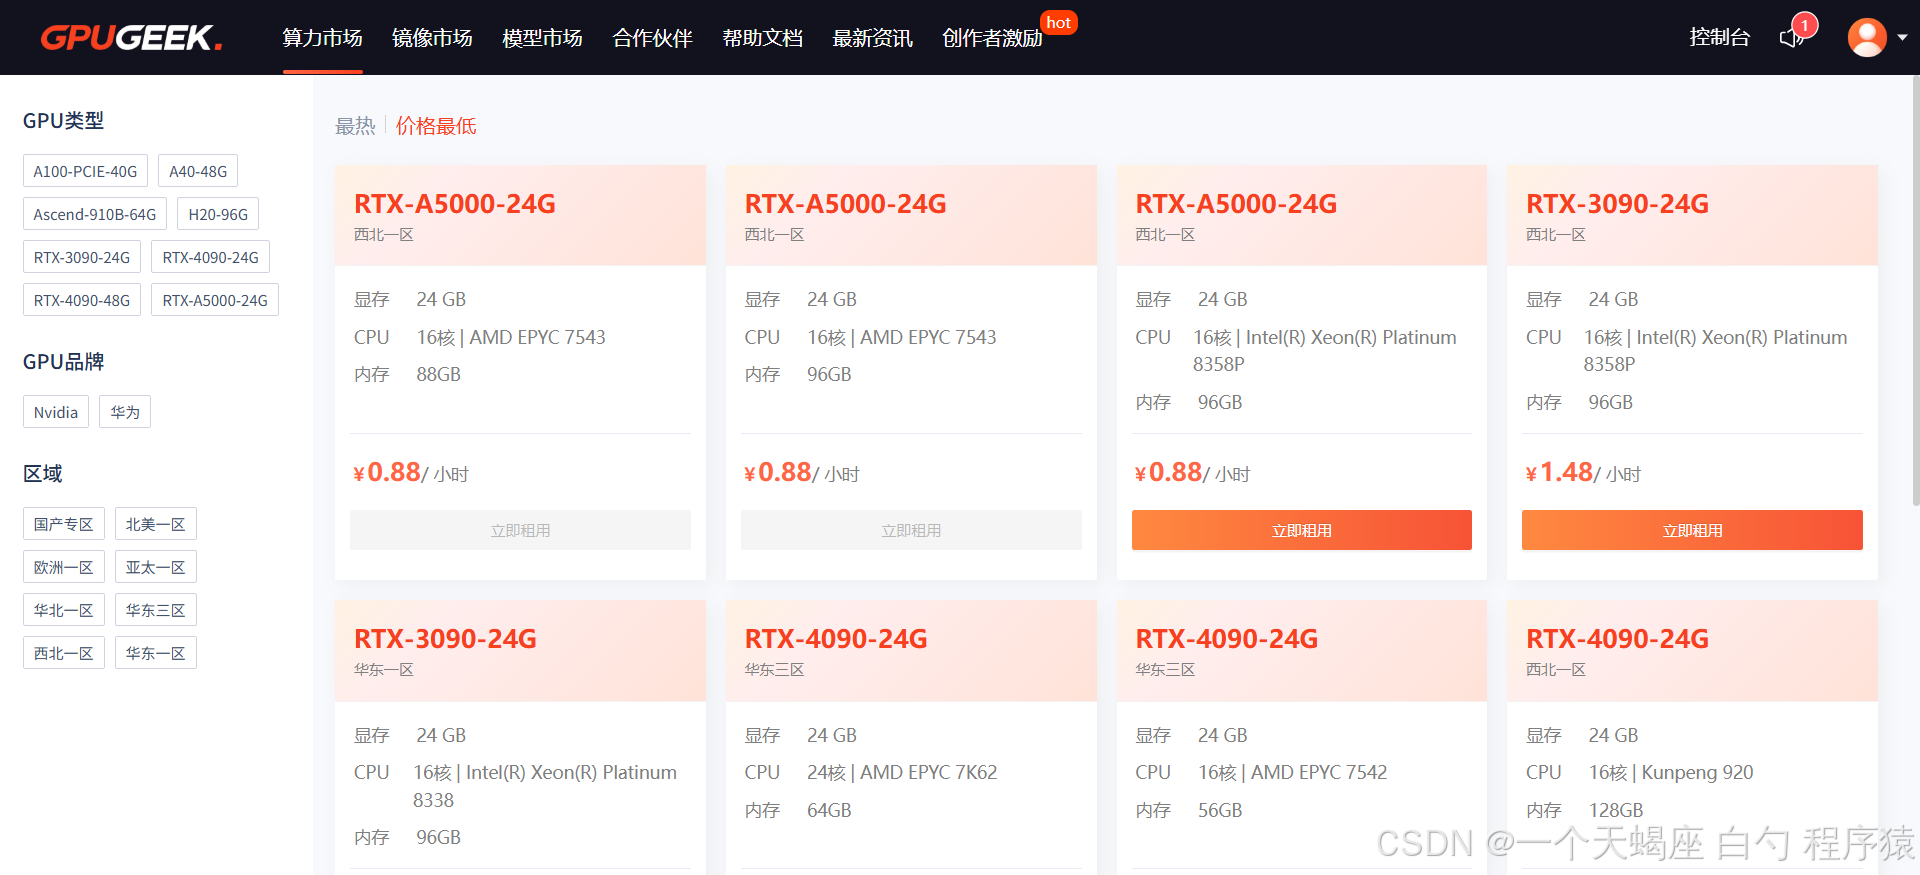Filter by RTX-3090-24G GPU type tag
The height and width of the screenshot is (875, 1920).
click(82, 257)
